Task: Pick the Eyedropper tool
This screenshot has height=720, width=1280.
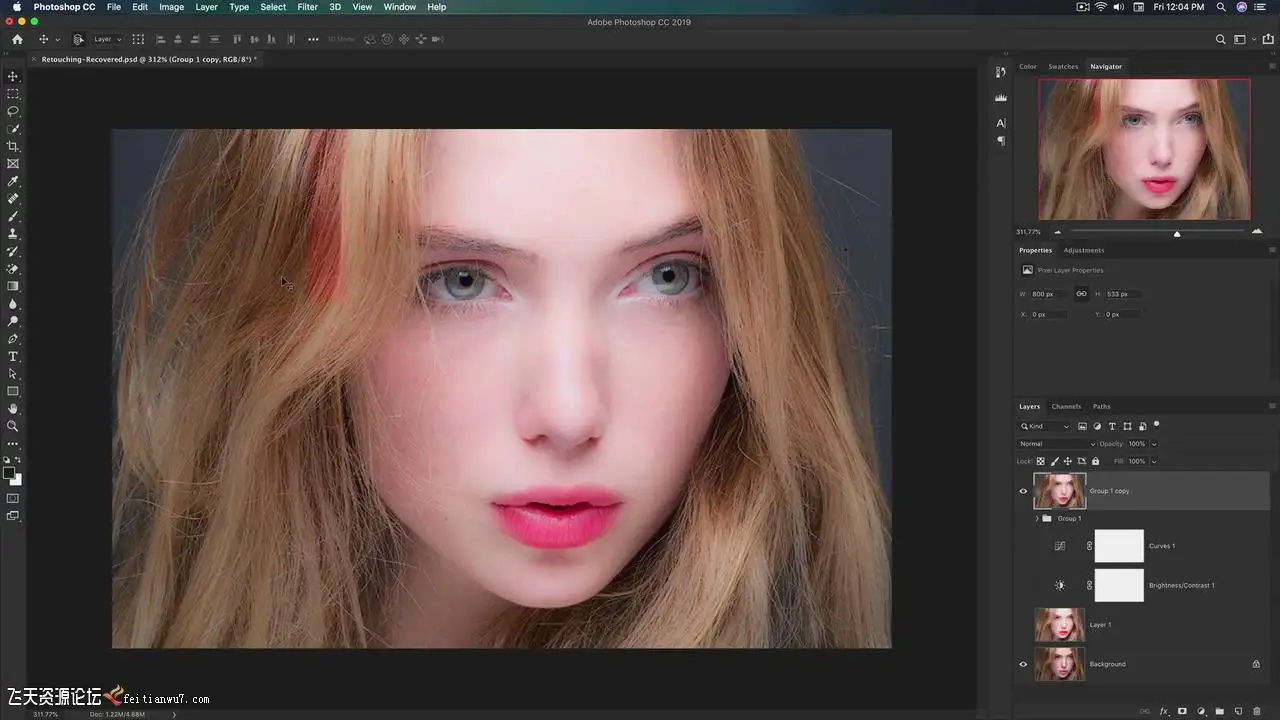Action: point(13,181)
